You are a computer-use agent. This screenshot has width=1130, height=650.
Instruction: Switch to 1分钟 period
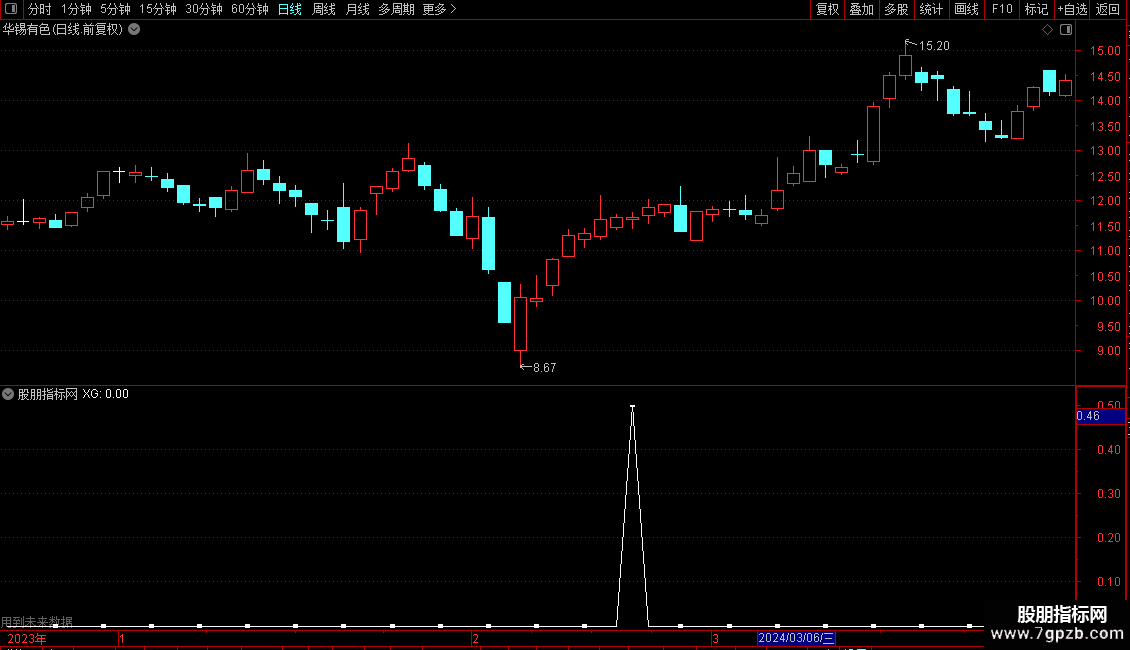point(76,9)
